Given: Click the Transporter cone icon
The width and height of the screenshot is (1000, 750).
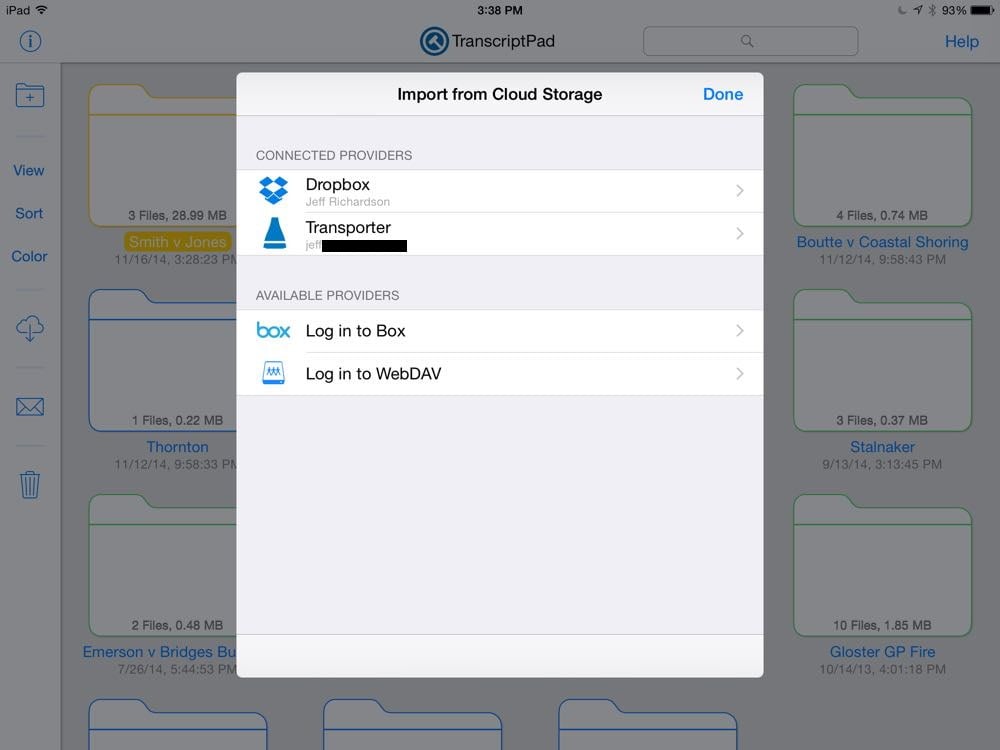Looking at the screenshot, I should click(275, 233).
